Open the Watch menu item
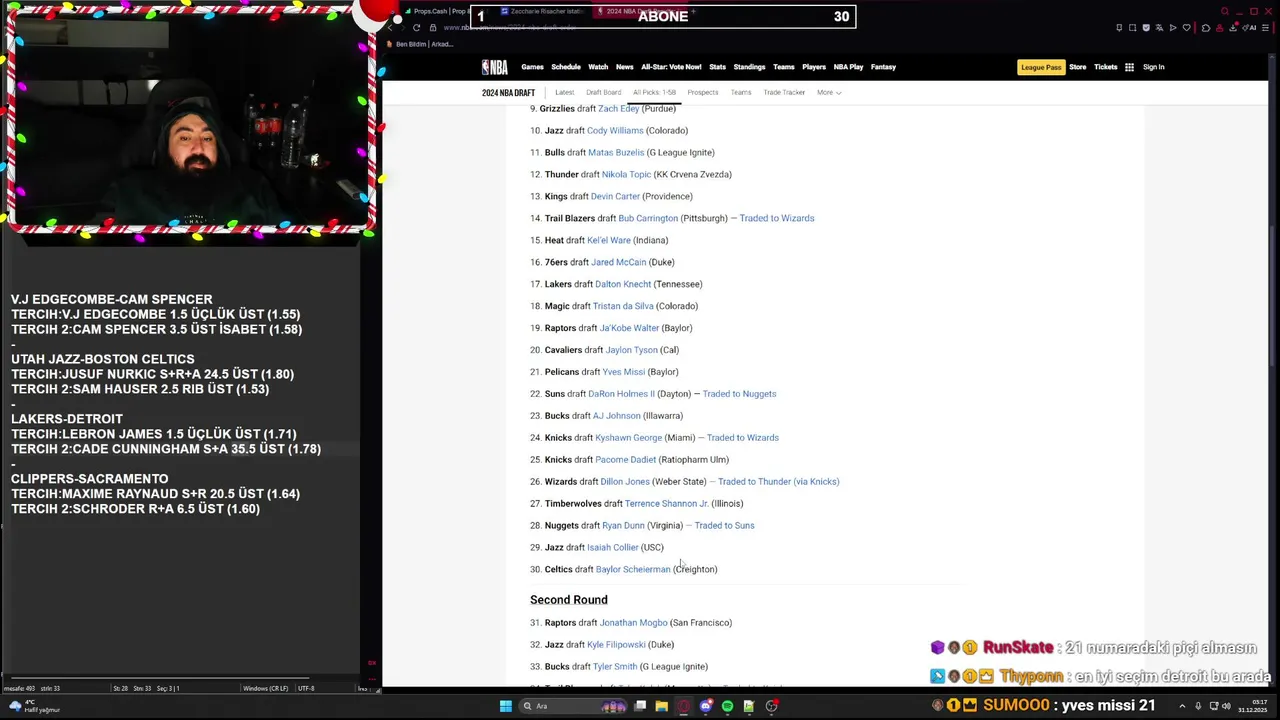 pos(598,67)
